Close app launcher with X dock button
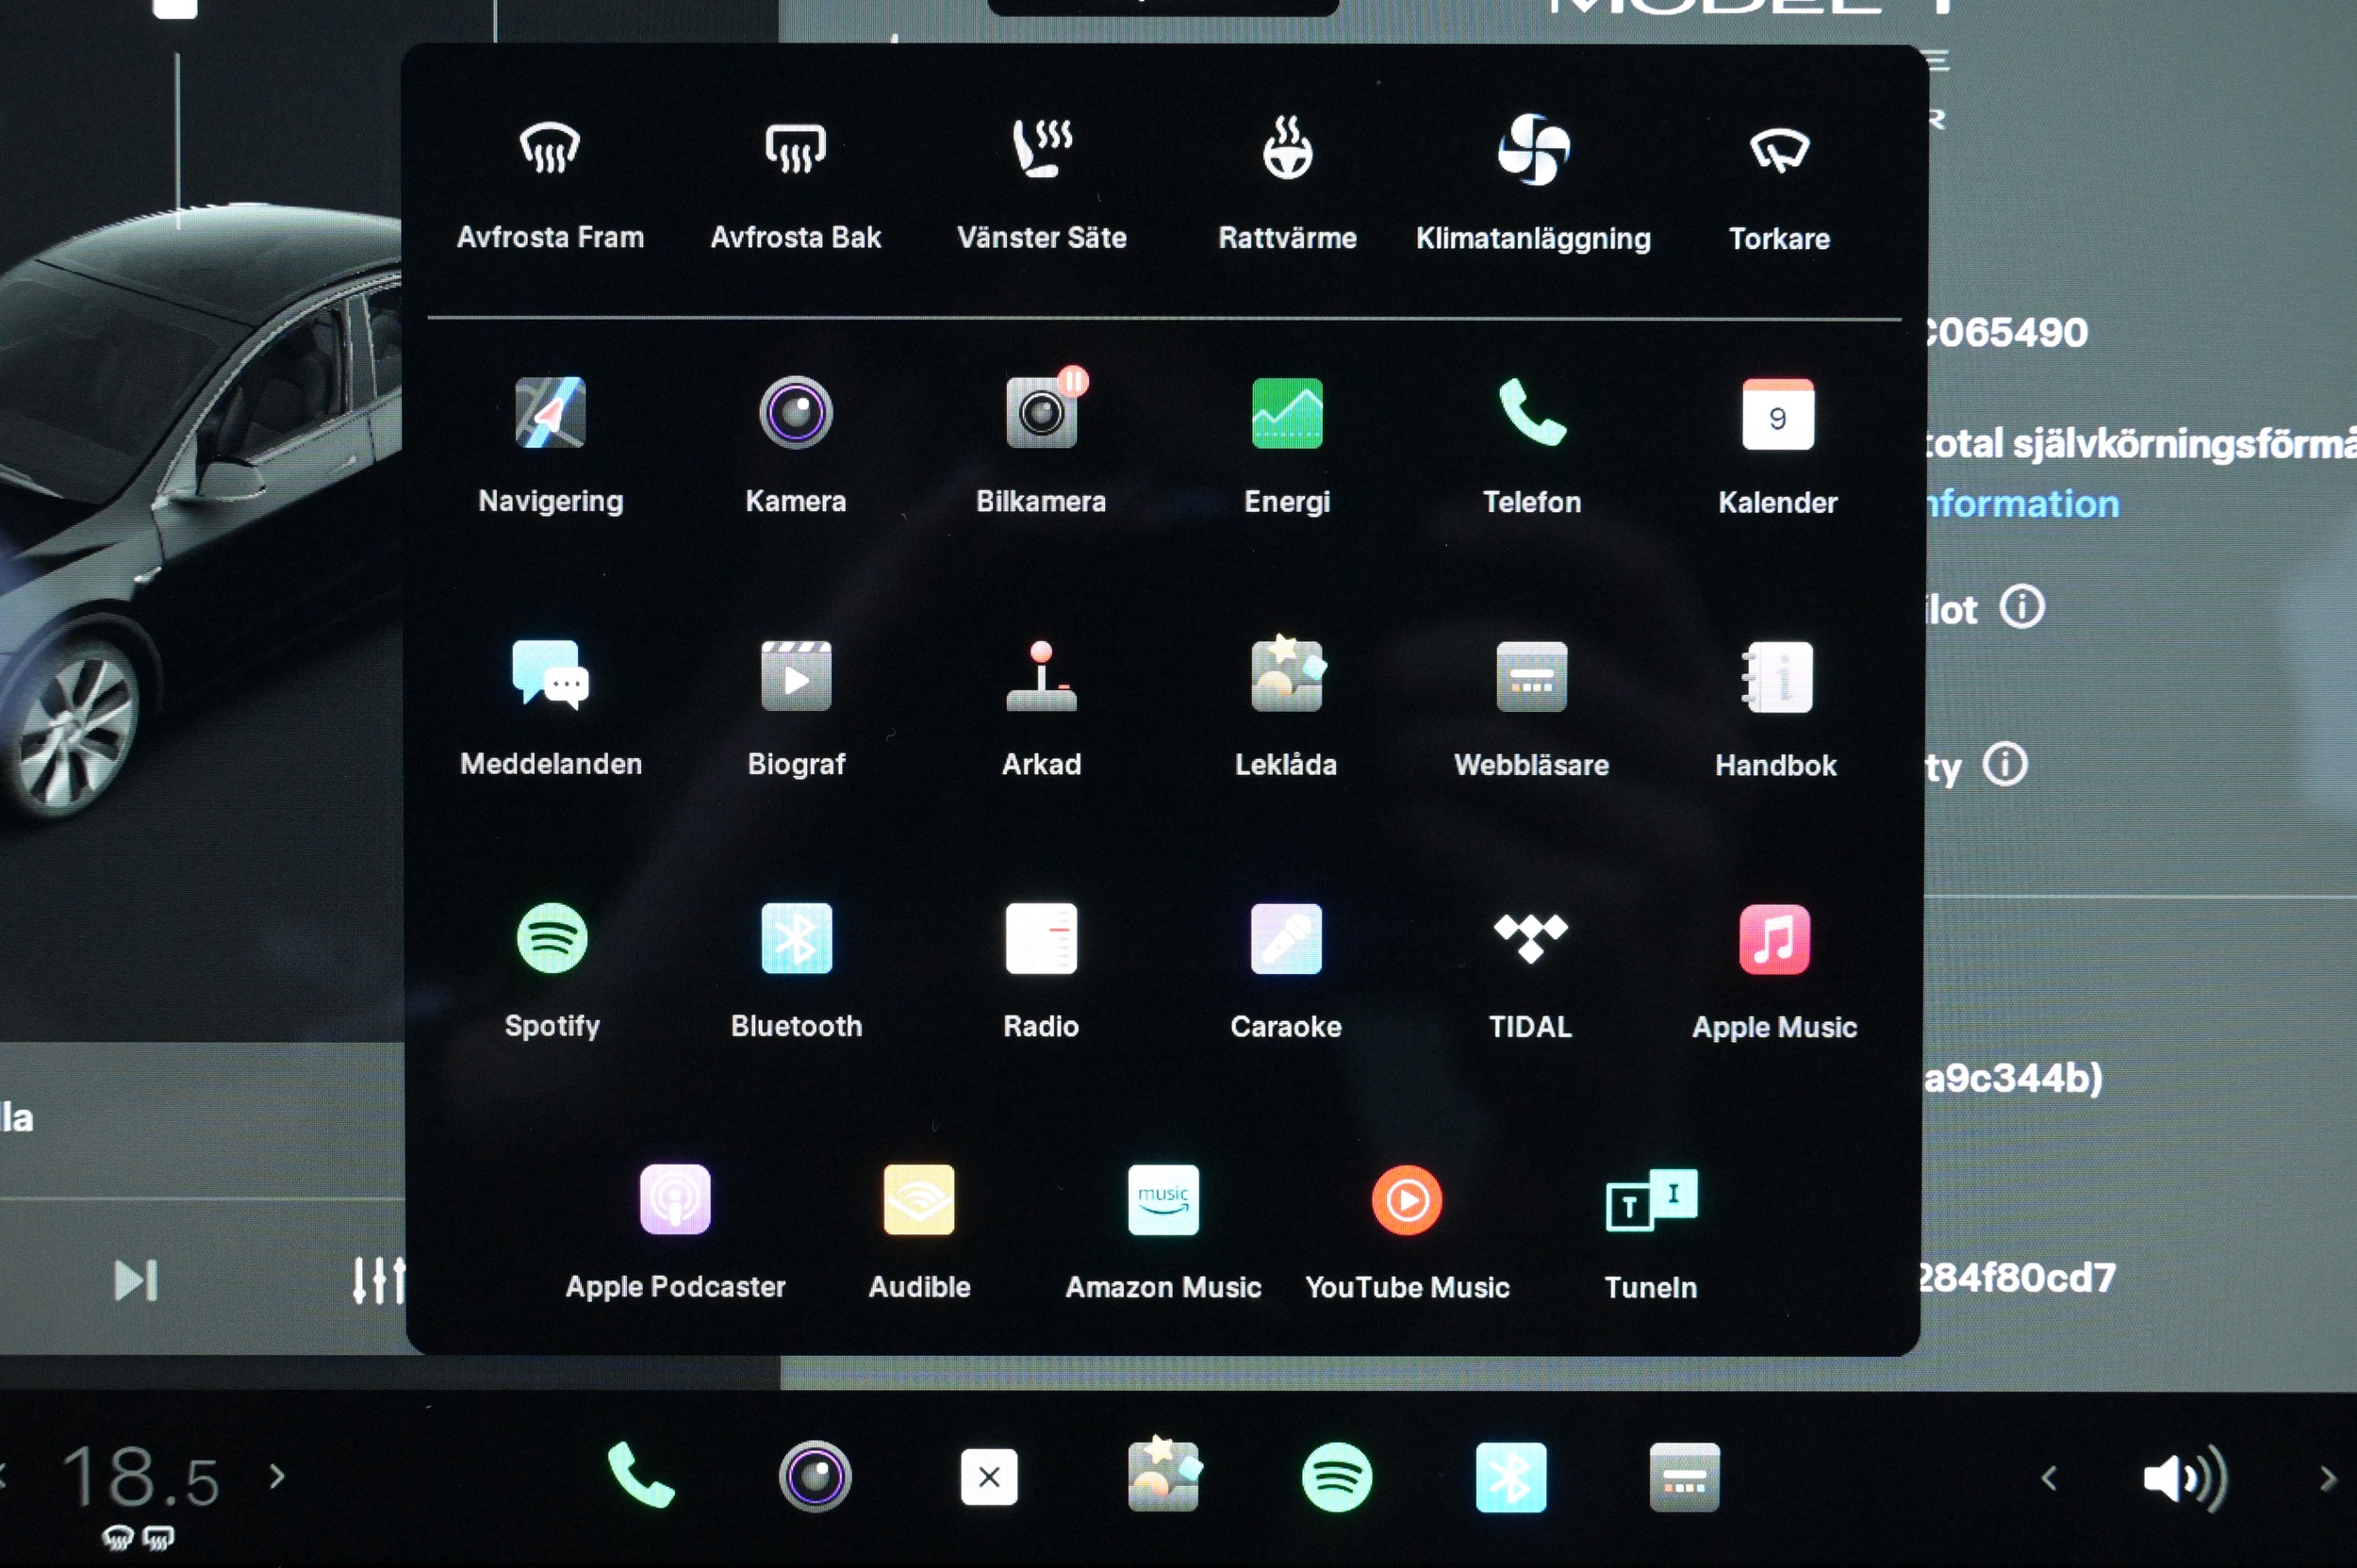Screen dimensions: 2357x1568 tap(989, 1476)
